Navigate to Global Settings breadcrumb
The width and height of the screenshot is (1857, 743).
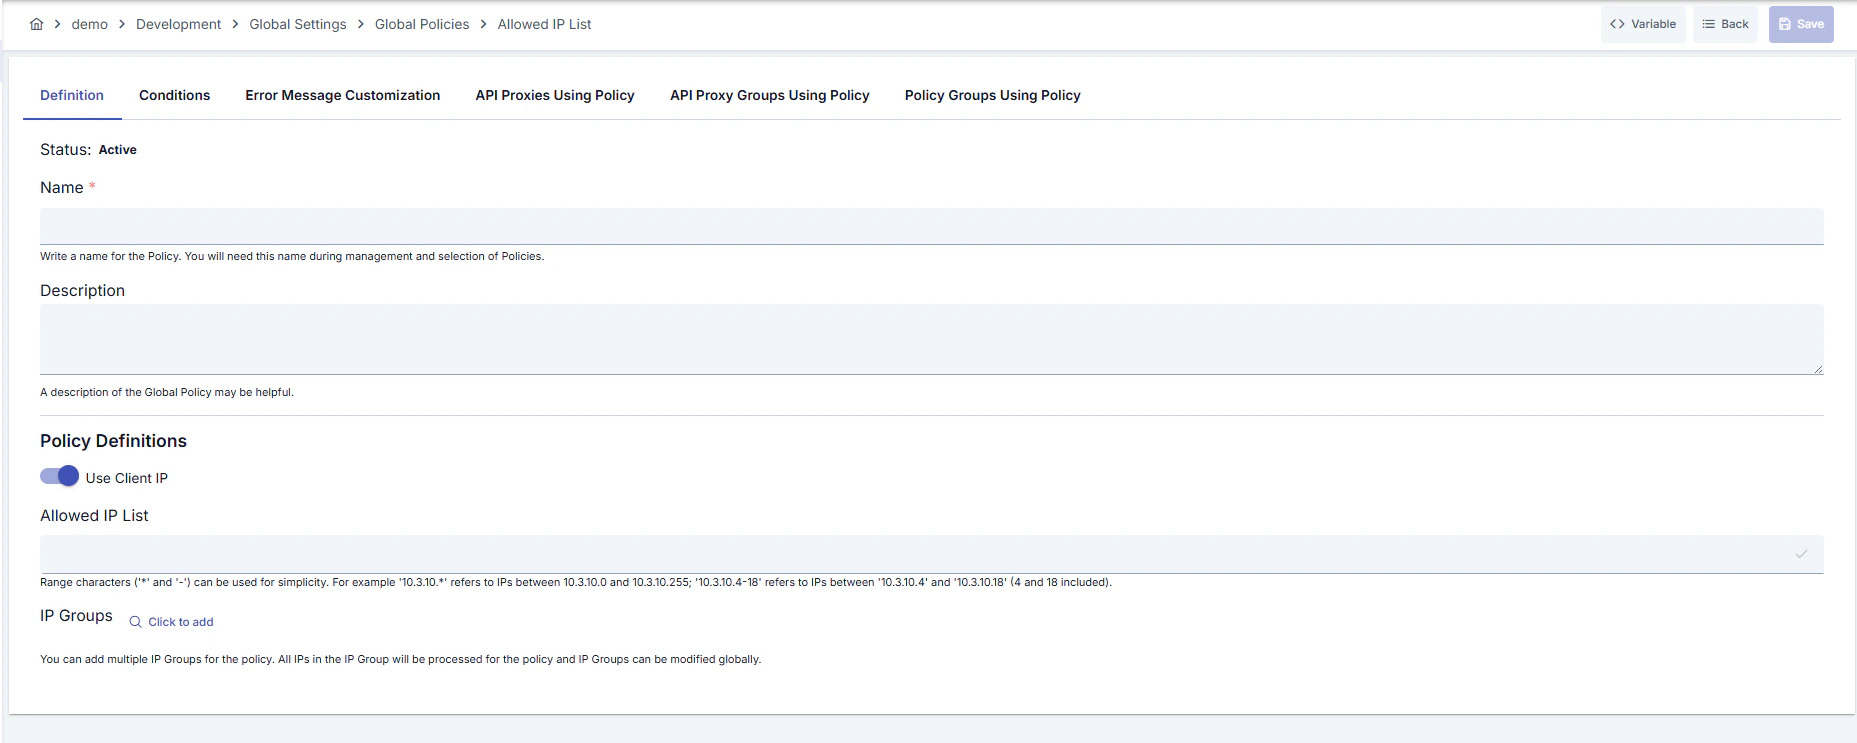[298, 24]
